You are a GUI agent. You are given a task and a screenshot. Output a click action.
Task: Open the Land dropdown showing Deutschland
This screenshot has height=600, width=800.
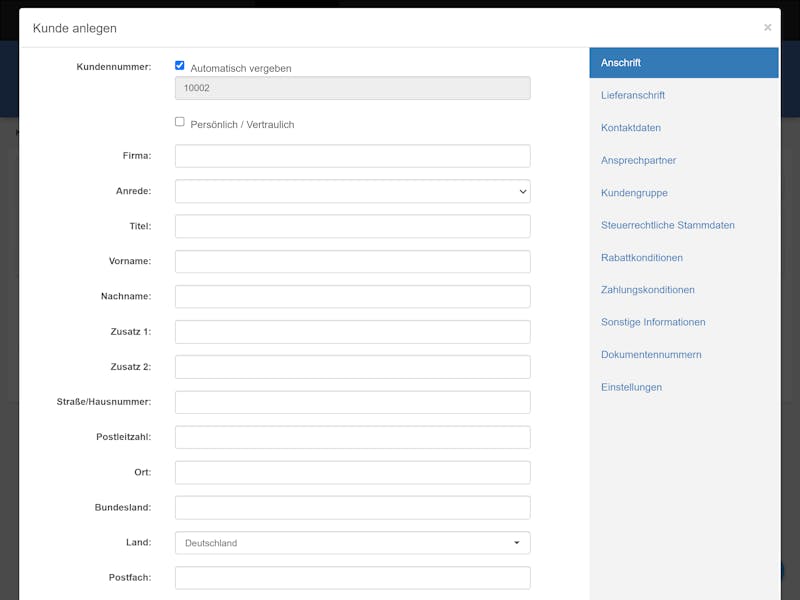[353, 543]
